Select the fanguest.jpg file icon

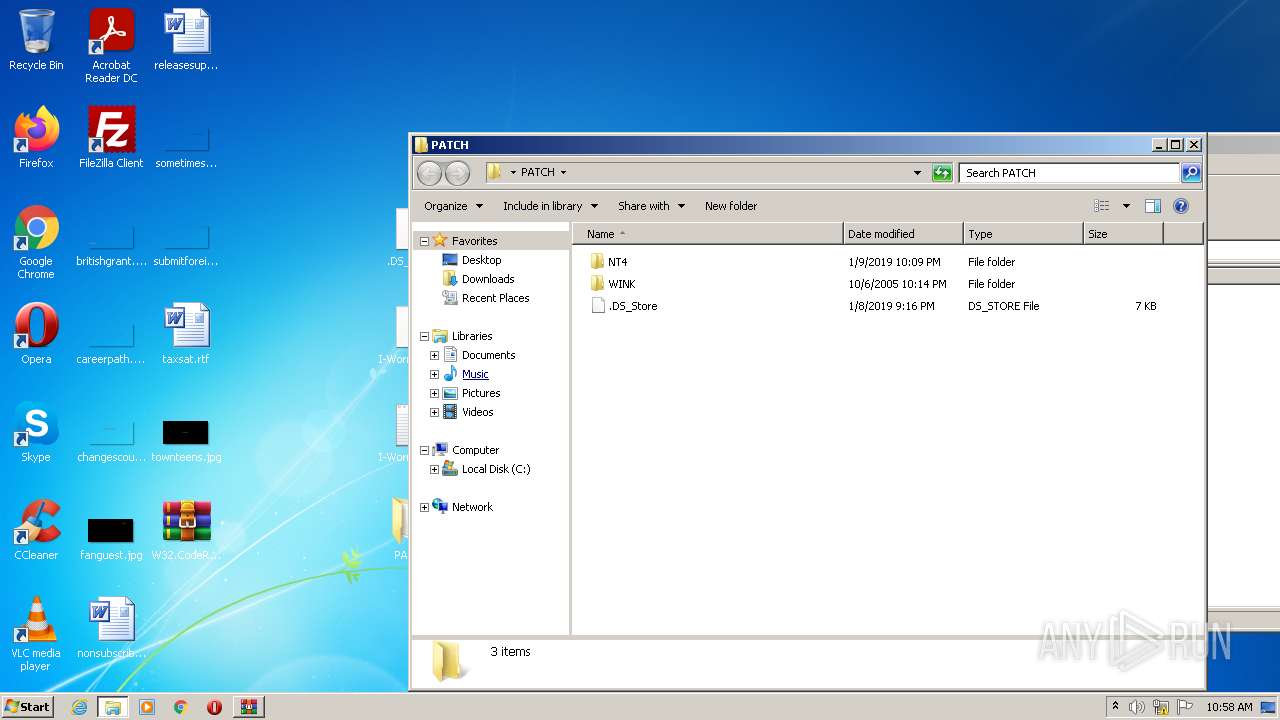point(111,538)
